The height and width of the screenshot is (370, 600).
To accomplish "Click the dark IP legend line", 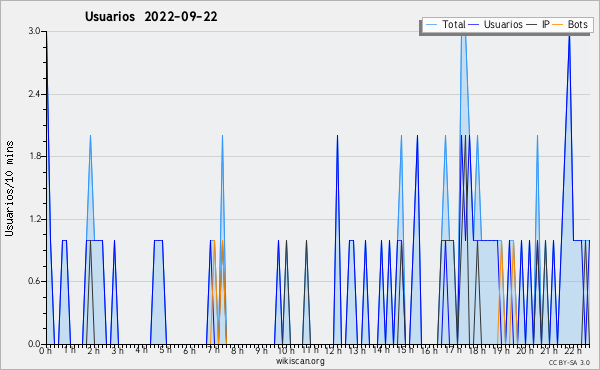I will coord(532,25).
